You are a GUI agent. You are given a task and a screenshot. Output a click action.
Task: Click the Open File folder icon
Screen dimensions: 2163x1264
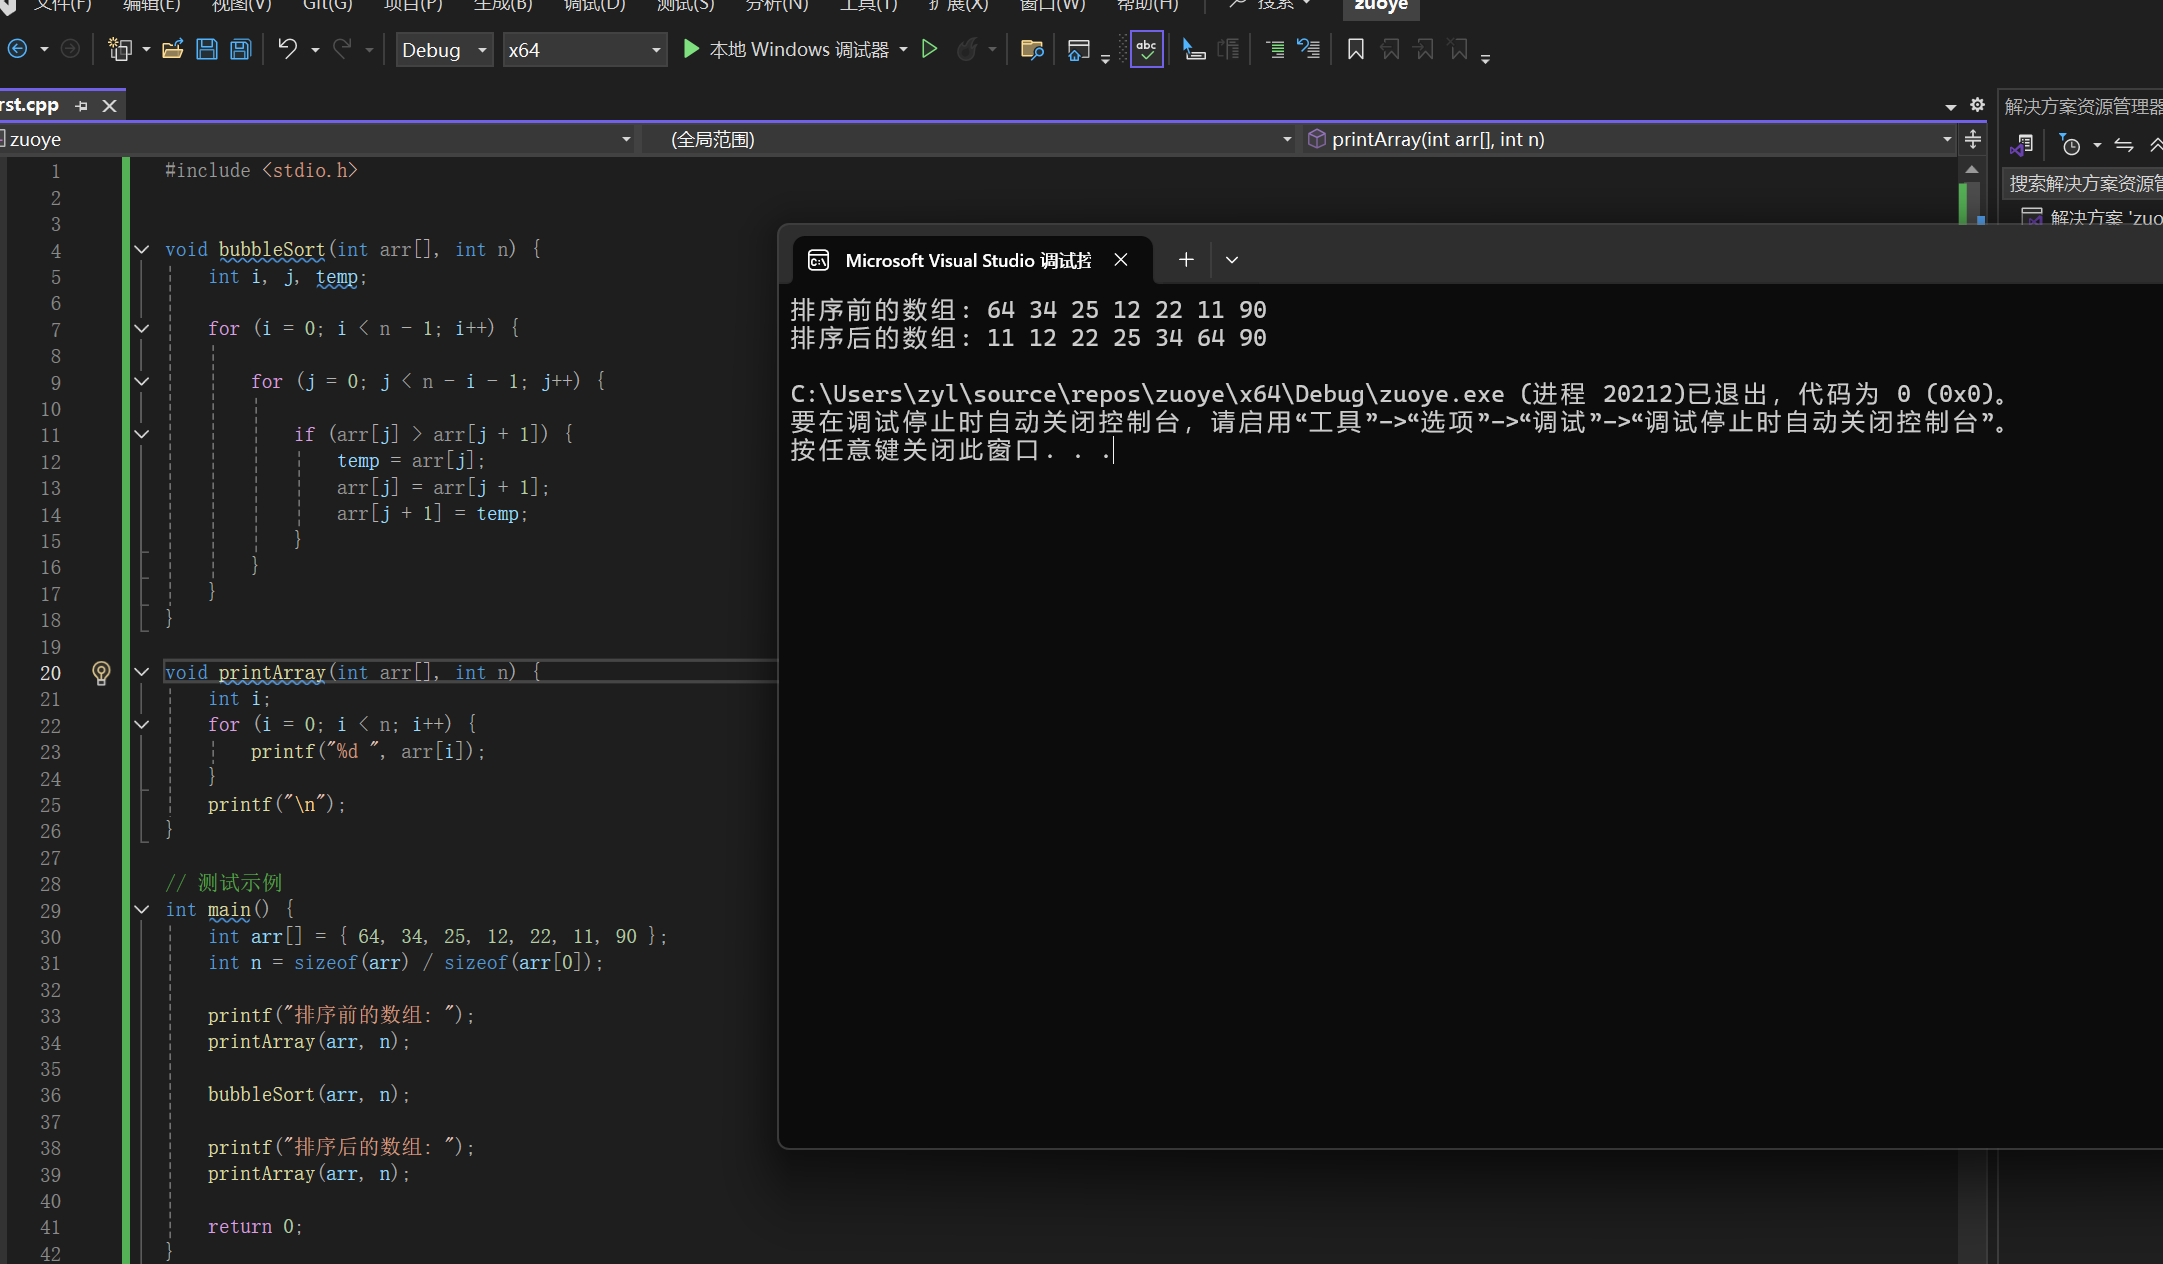172,49
